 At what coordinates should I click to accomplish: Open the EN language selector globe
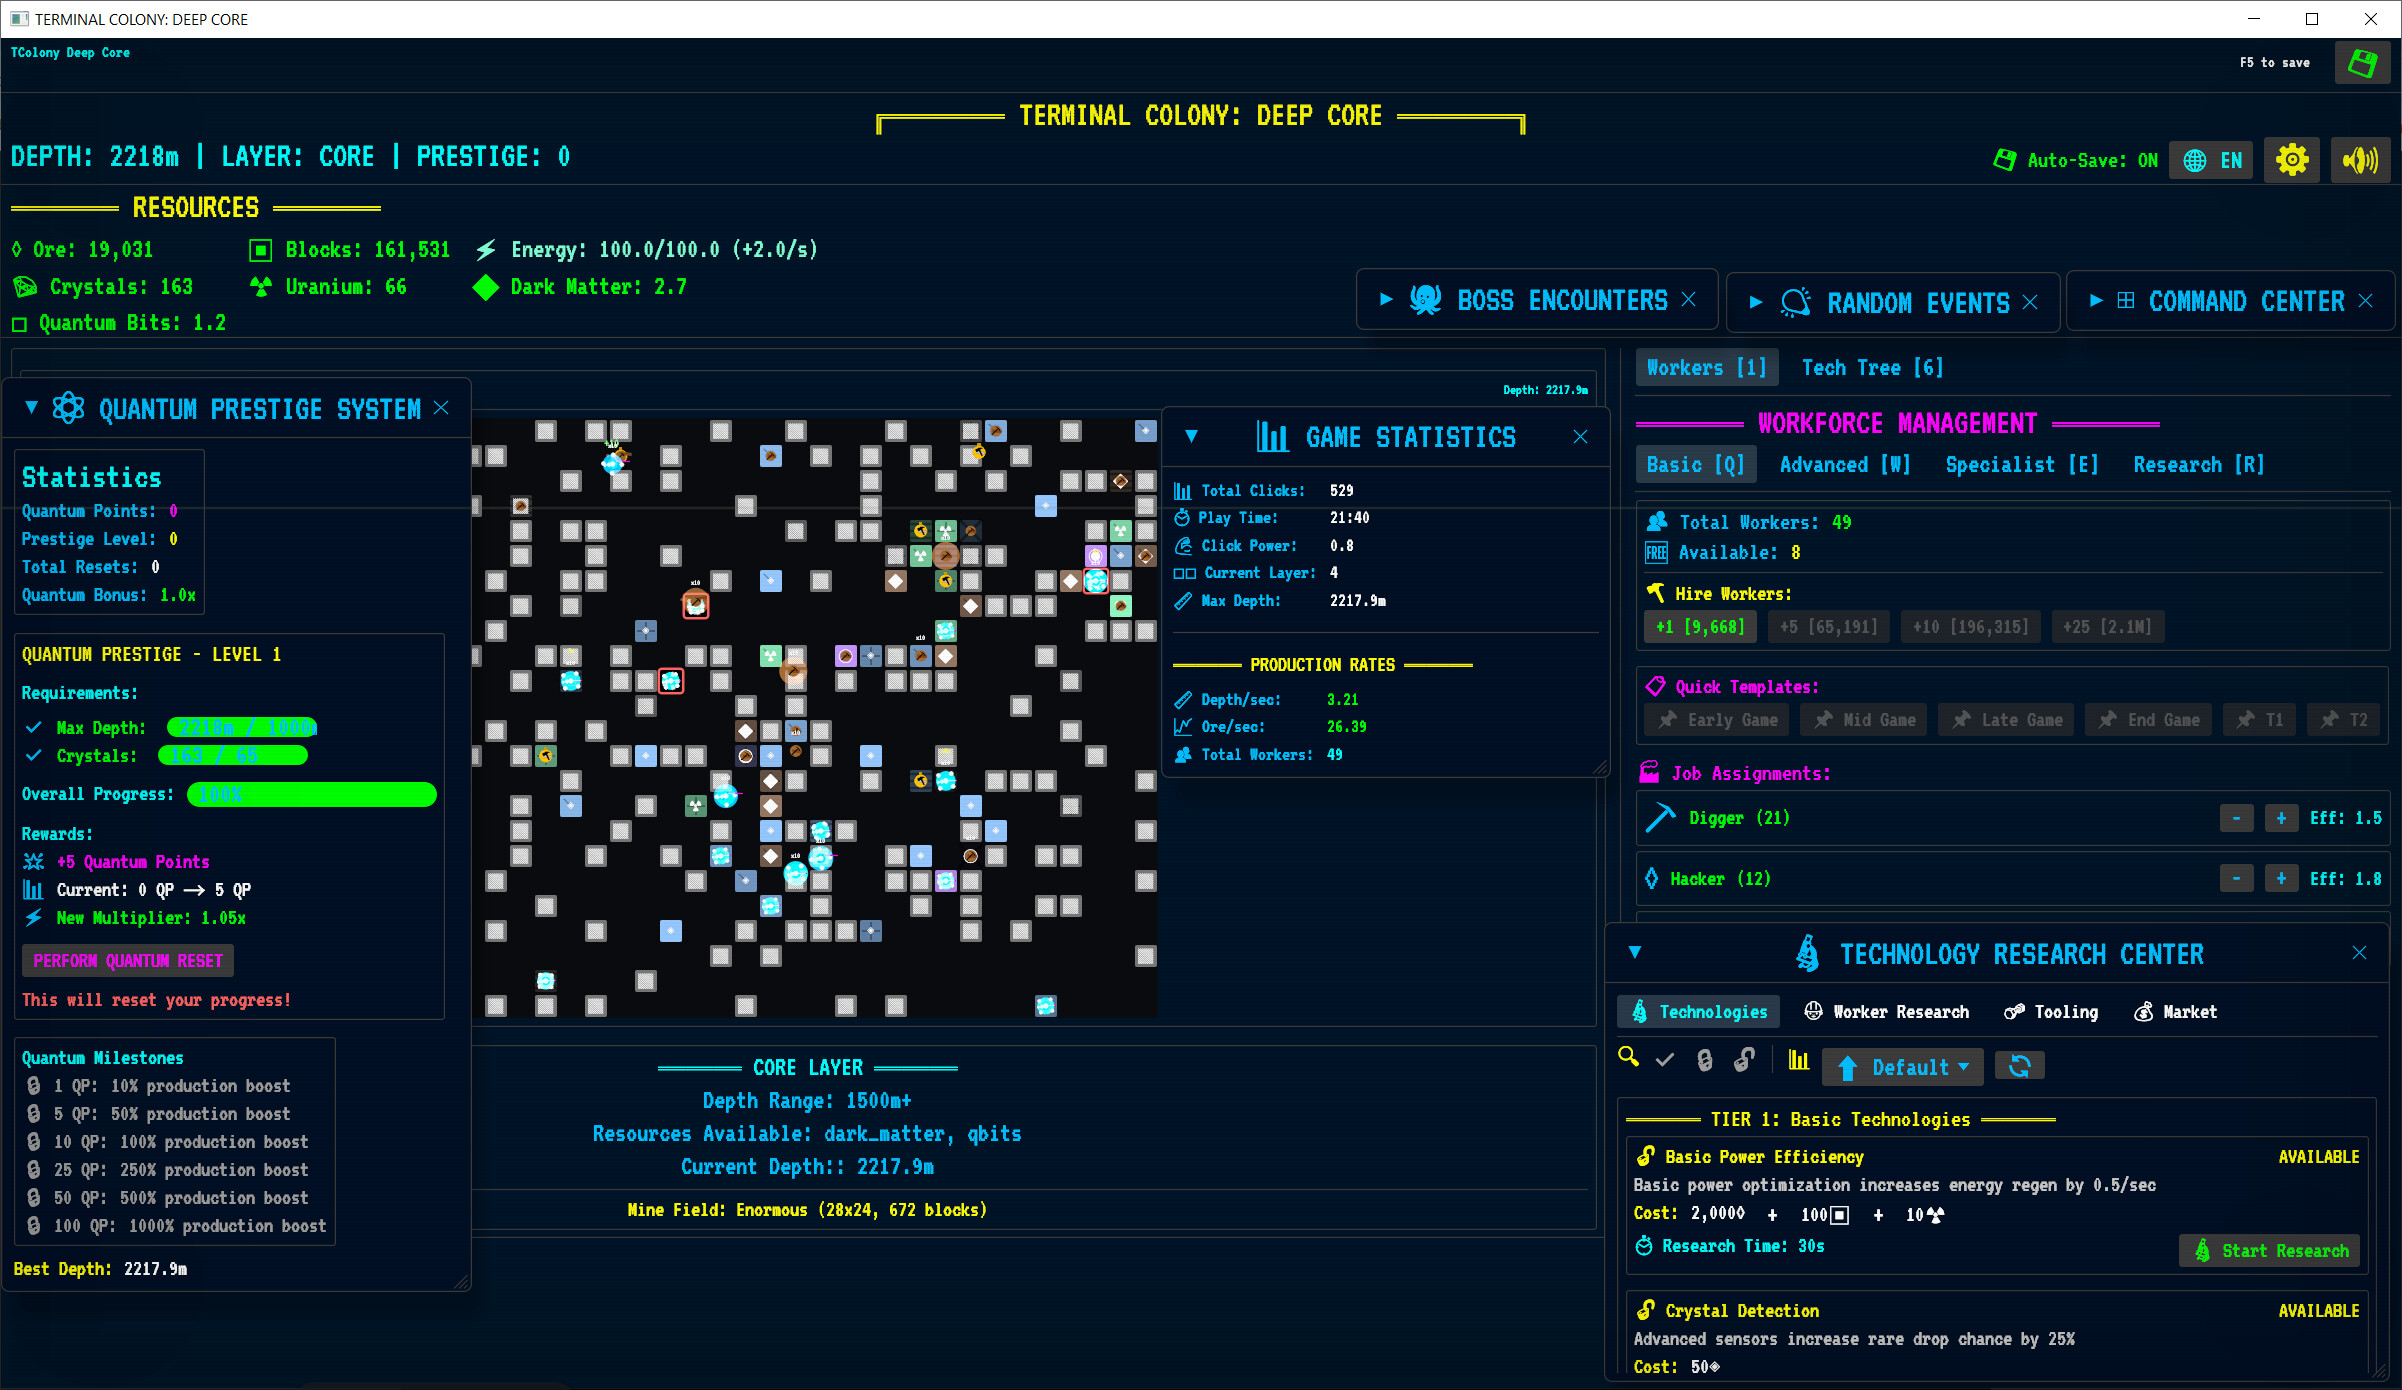[2211, 159]
